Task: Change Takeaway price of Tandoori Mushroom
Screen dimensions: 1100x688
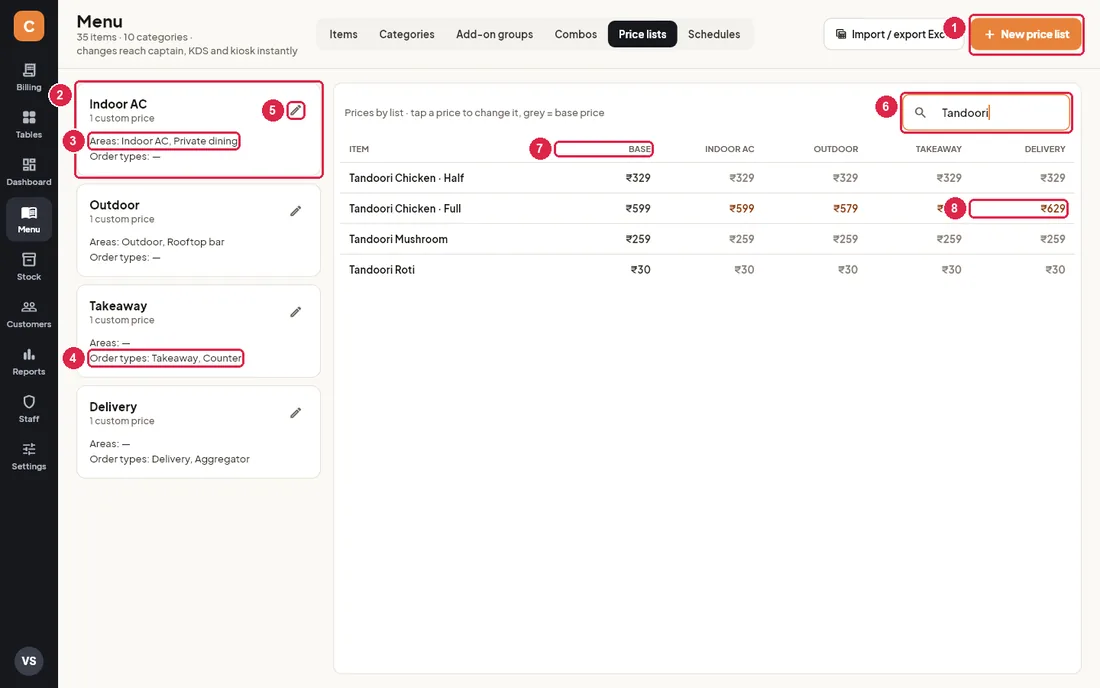Action: [x=948, y=239]
